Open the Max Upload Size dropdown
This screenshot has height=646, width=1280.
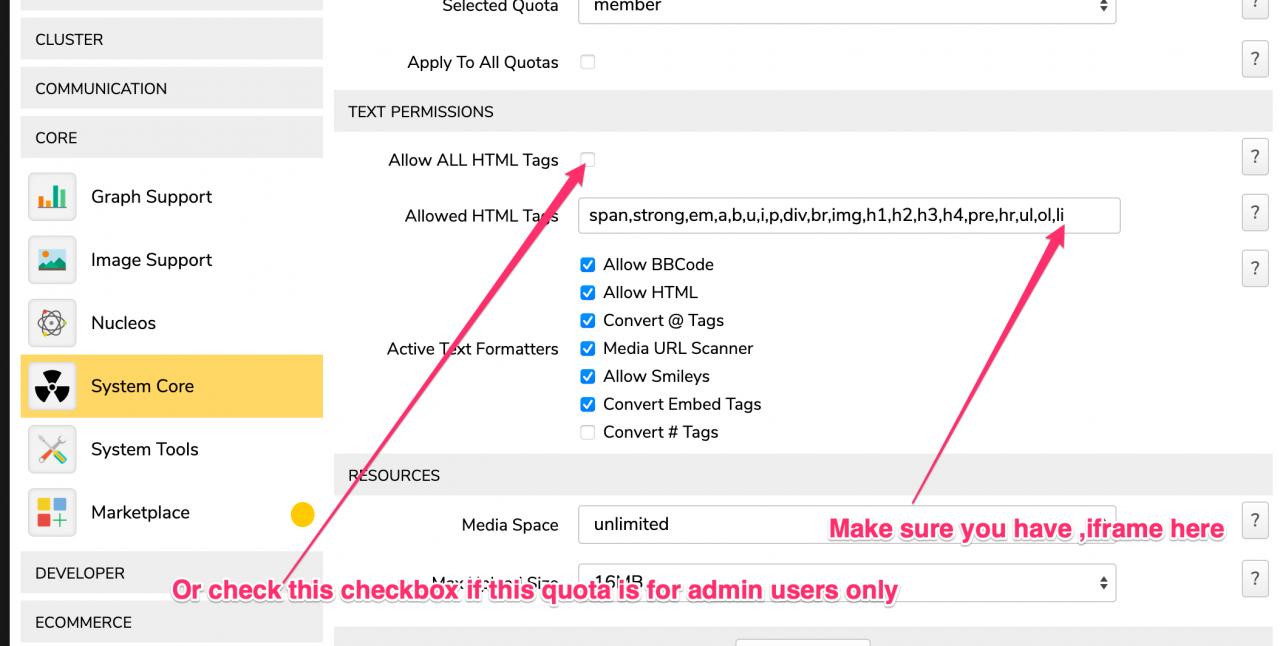point(847,582)
